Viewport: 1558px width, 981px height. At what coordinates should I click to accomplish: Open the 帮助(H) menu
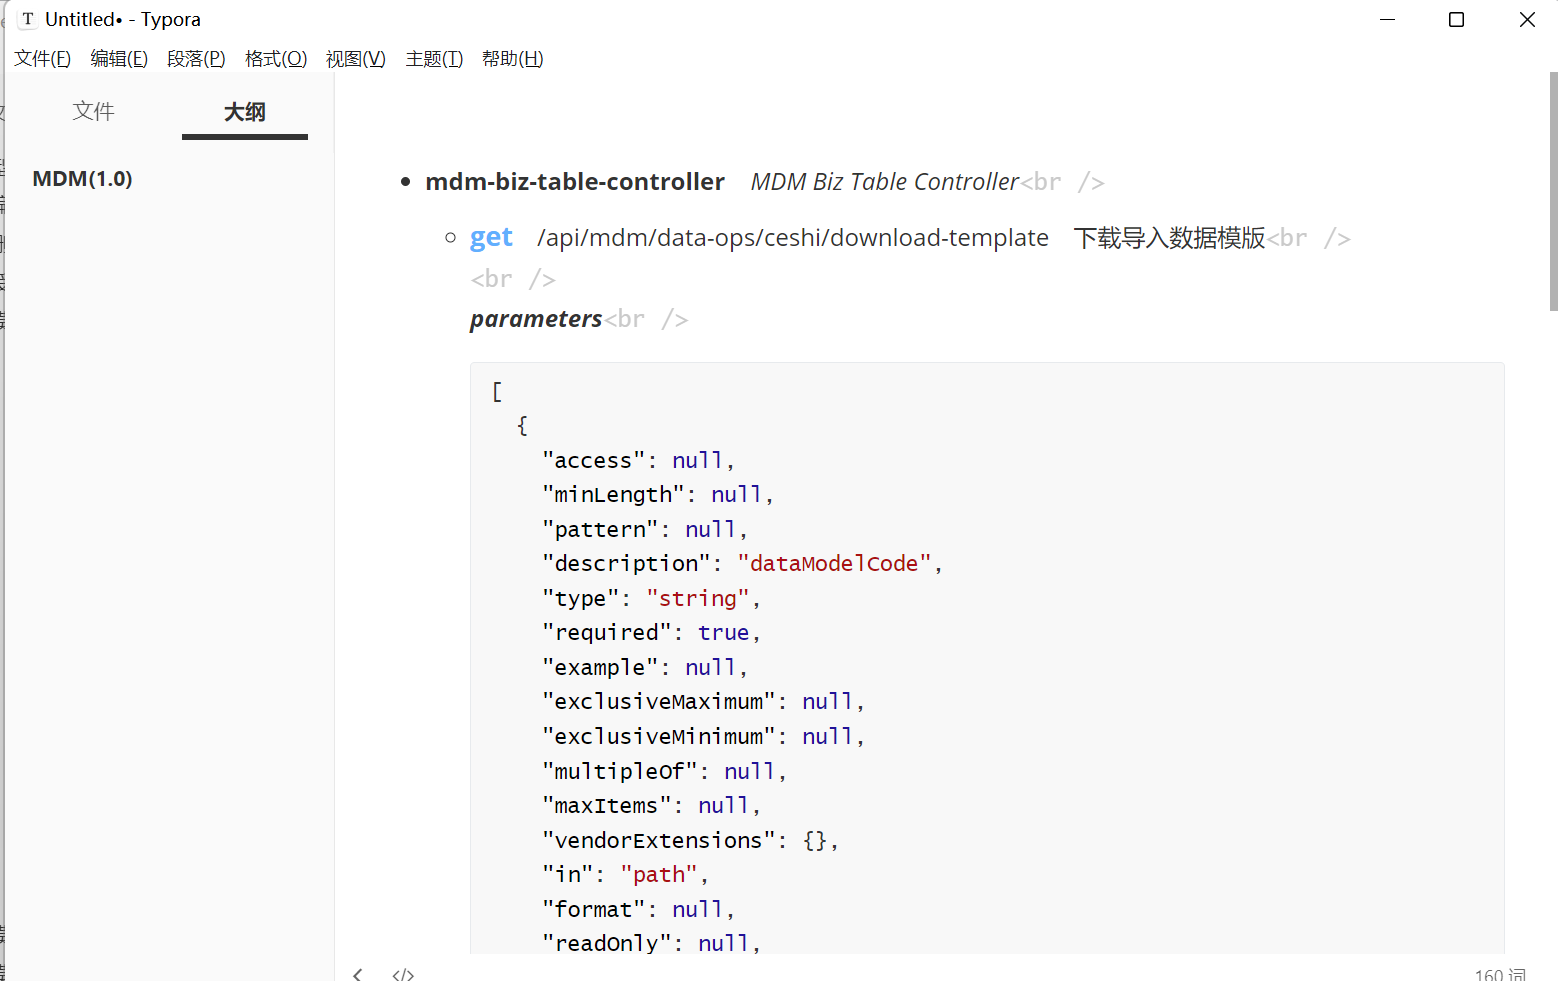tap(512, 59)
